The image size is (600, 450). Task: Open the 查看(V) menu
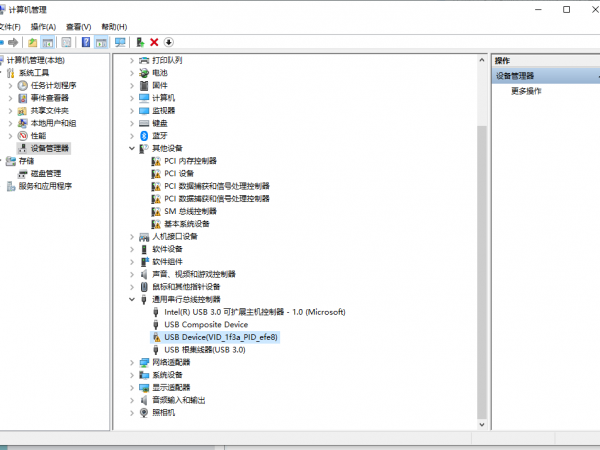pos(78,27)
